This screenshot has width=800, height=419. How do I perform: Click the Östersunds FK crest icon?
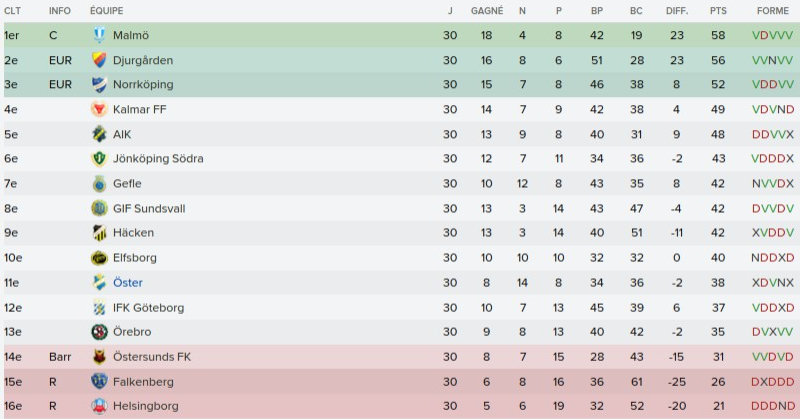click(x=99, y=357)
